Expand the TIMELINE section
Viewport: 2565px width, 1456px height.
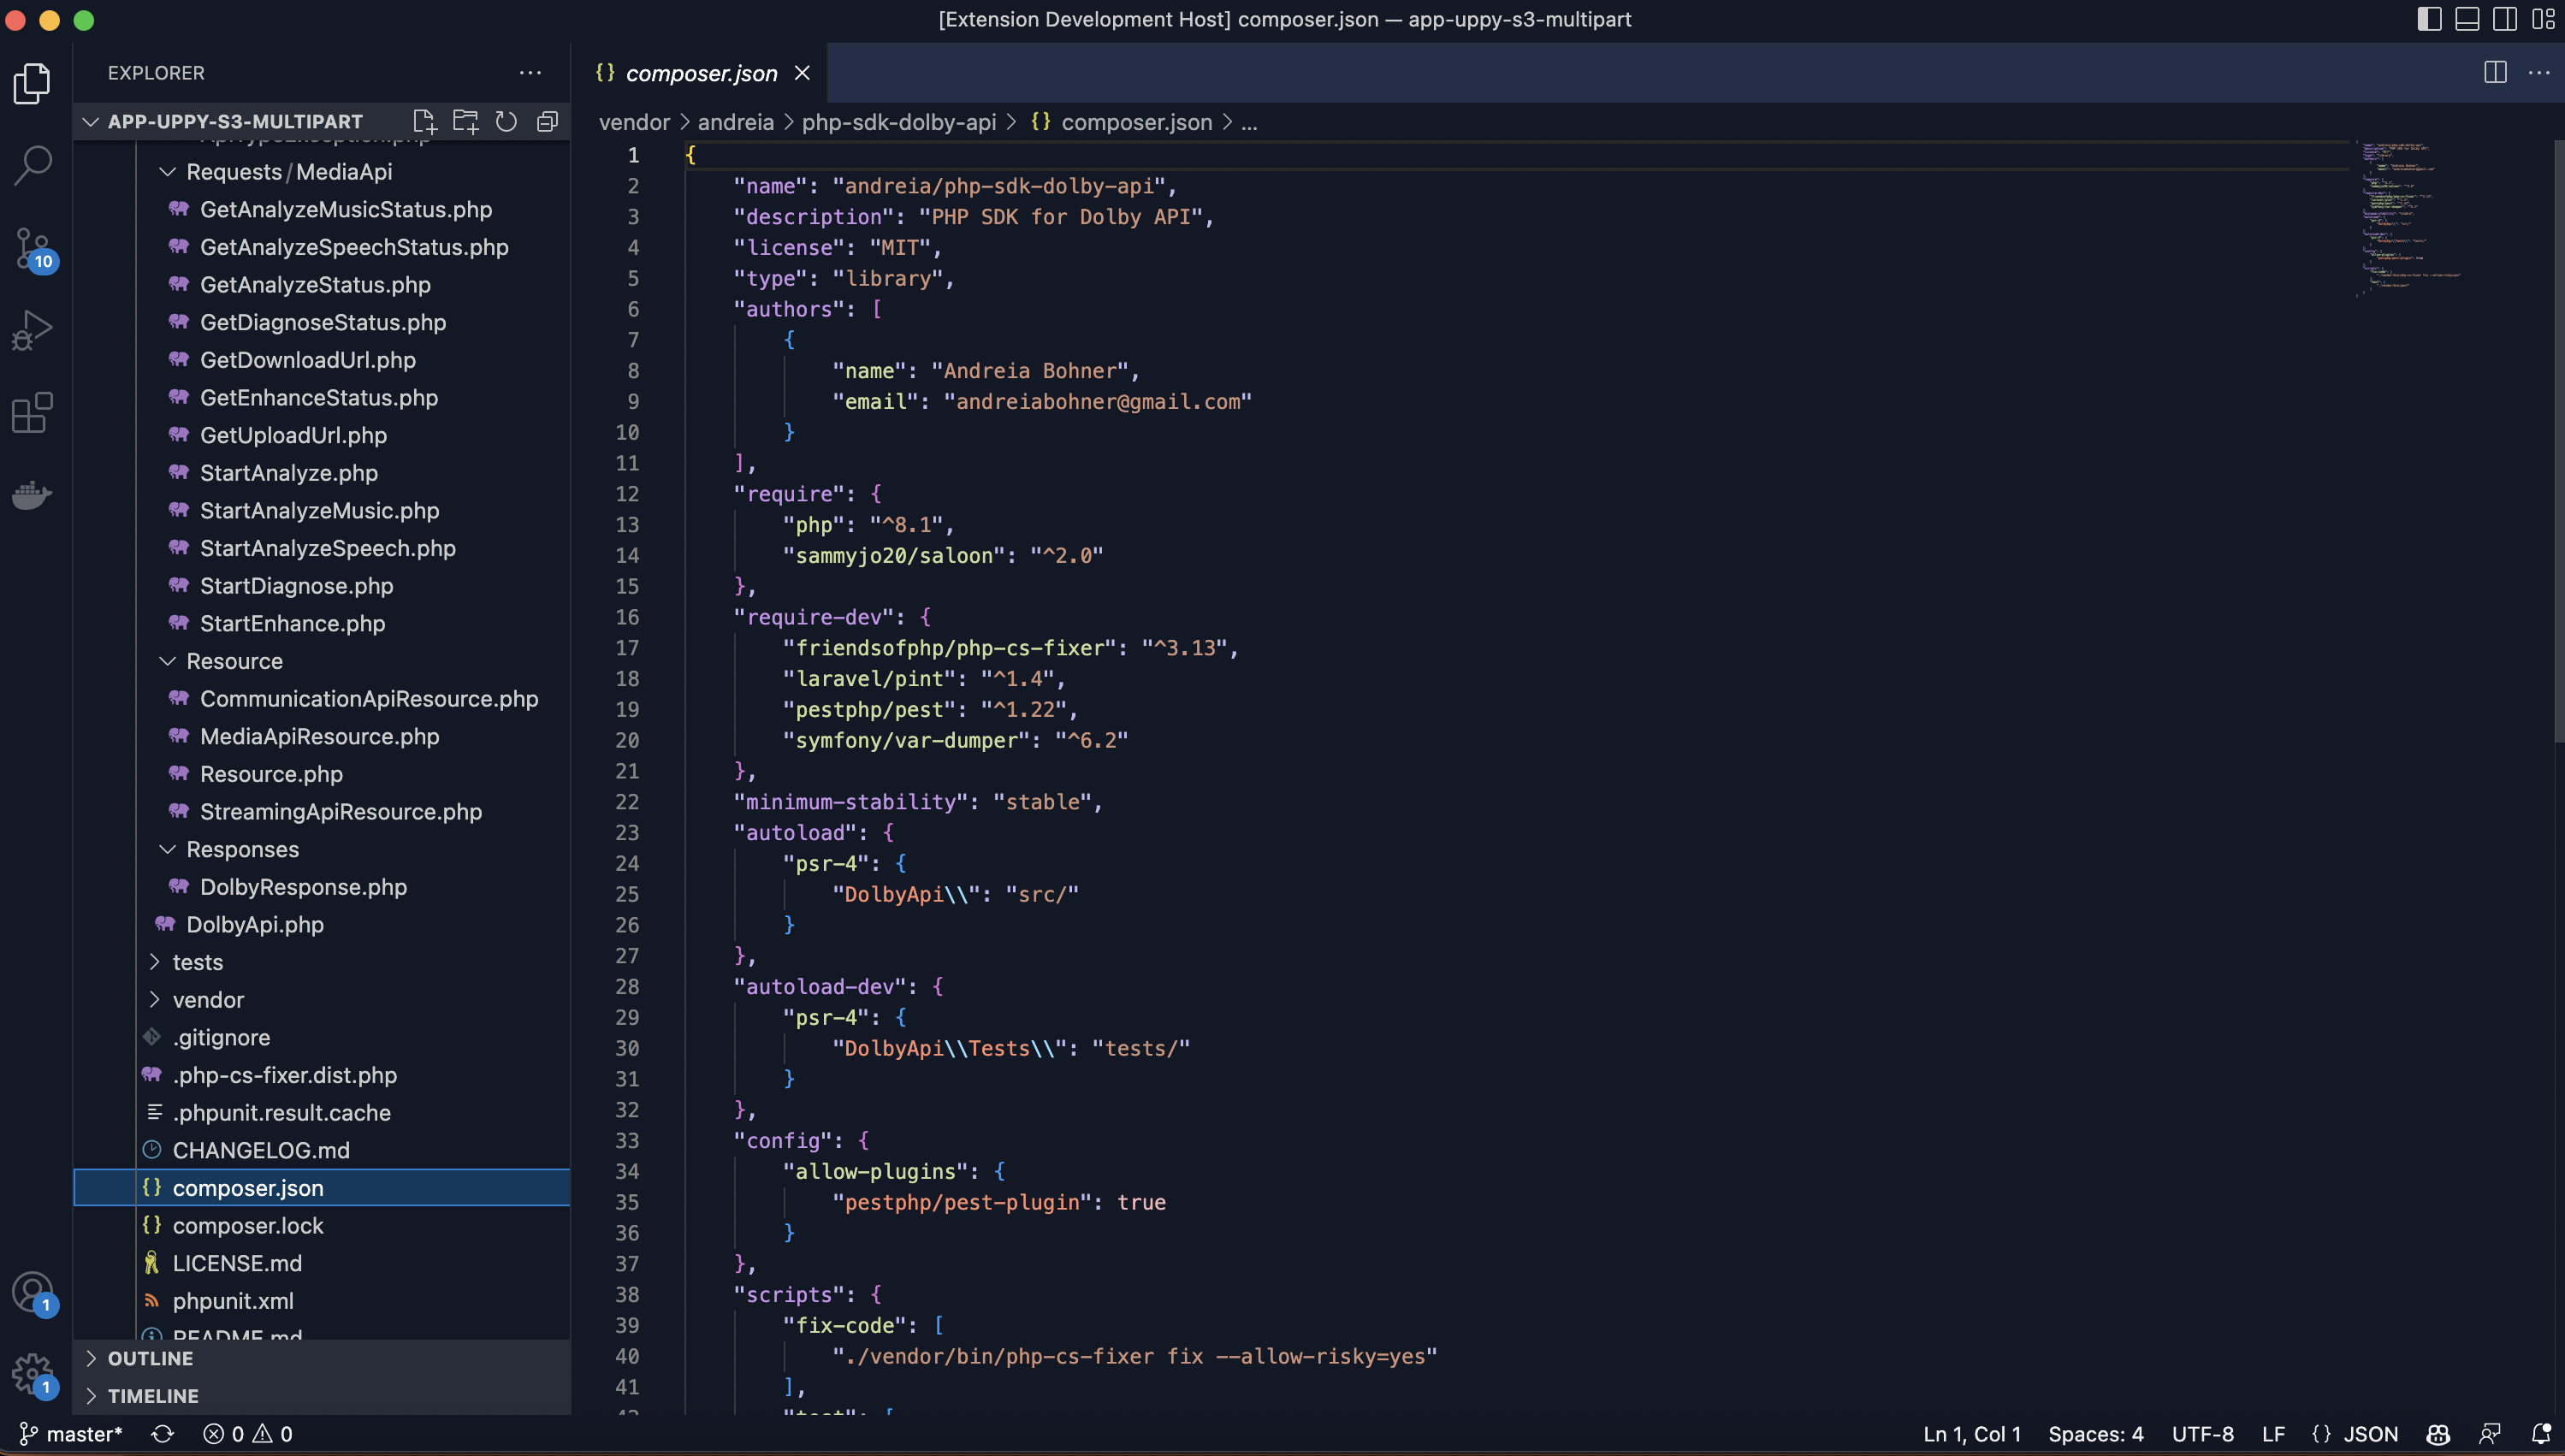pyautogui.click(x=153, y=1396)
